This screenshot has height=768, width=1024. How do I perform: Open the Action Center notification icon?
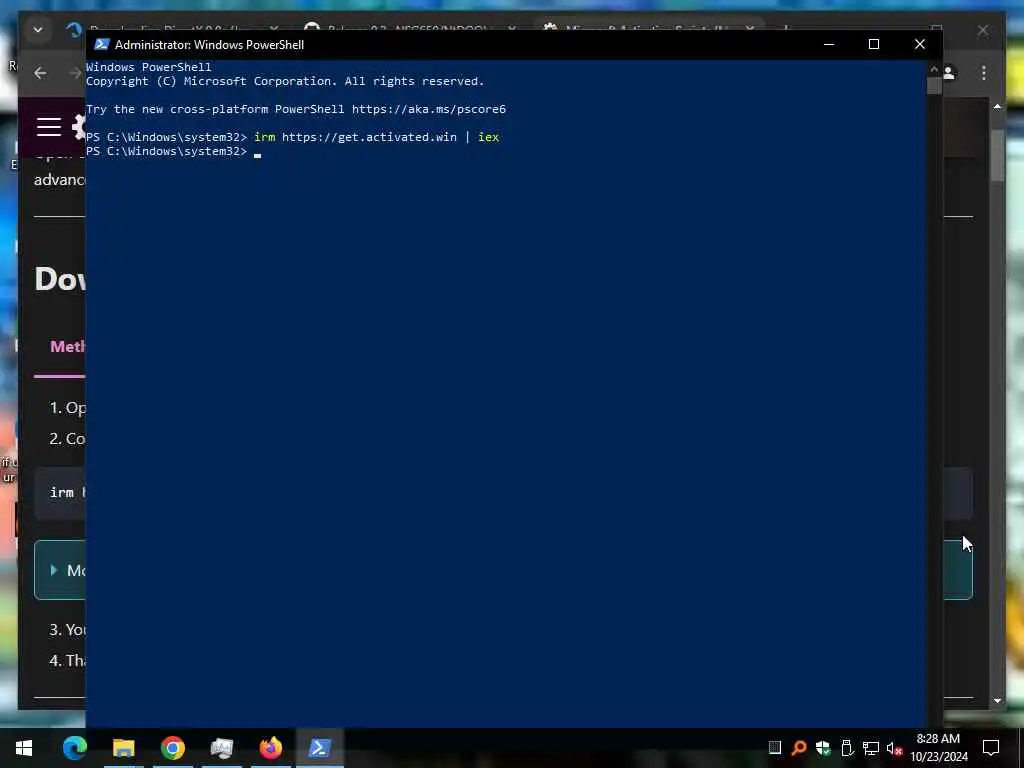pyautogui.click(x=991, y=748)
